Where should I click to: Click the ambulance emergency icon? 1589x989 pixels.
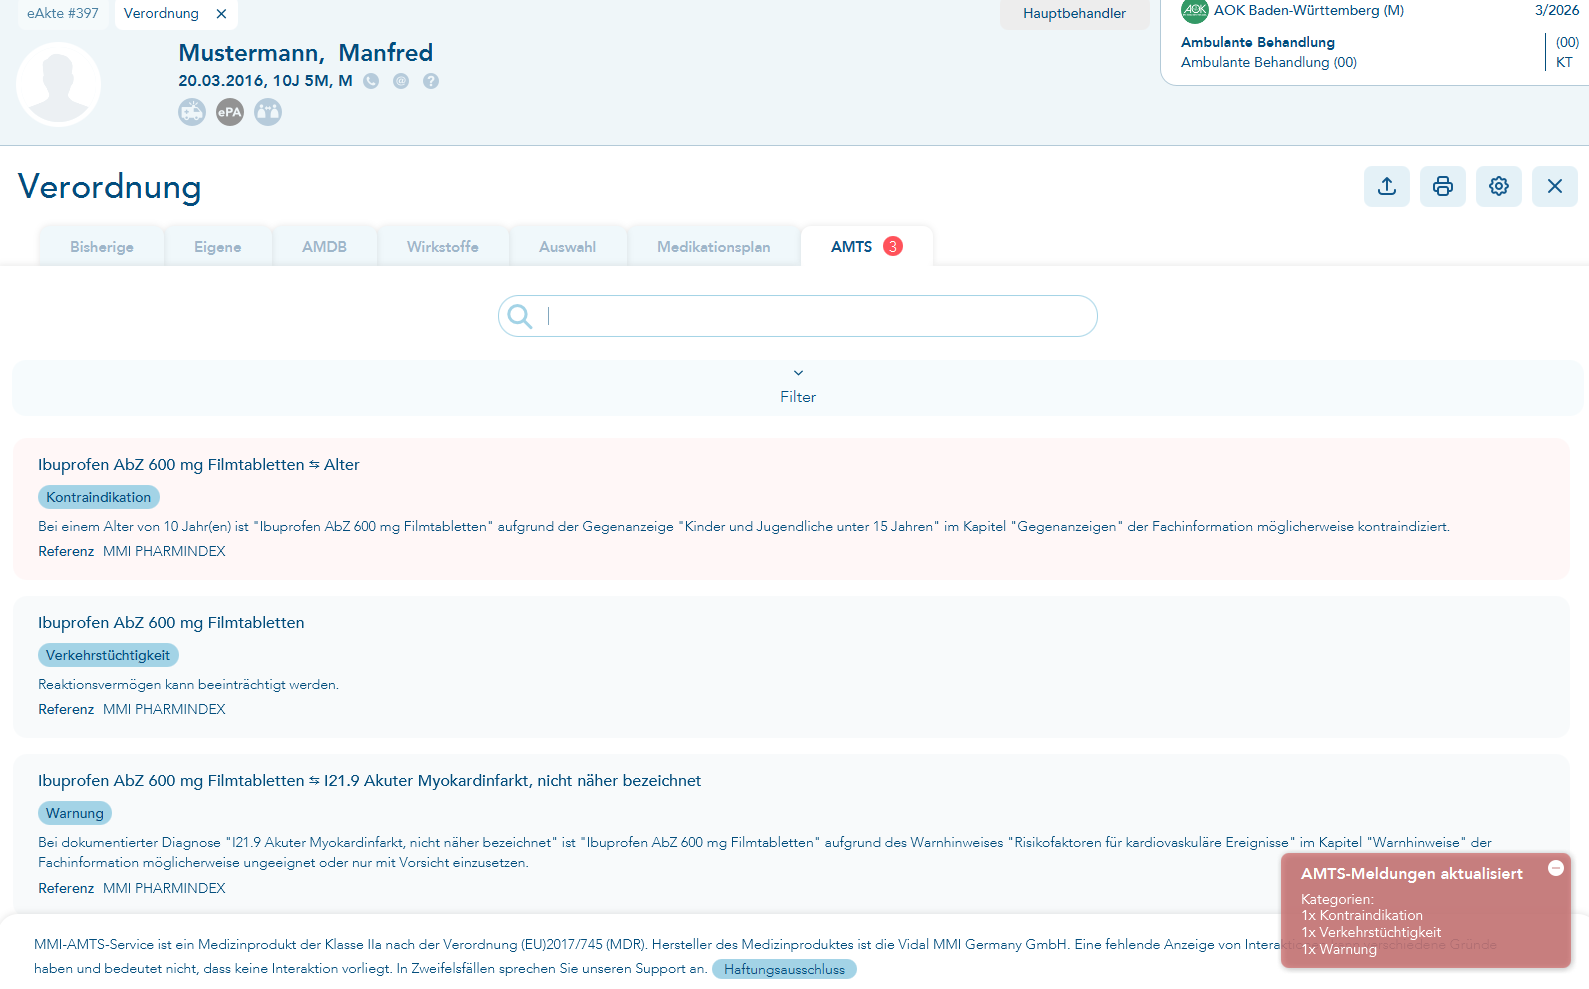192,112
